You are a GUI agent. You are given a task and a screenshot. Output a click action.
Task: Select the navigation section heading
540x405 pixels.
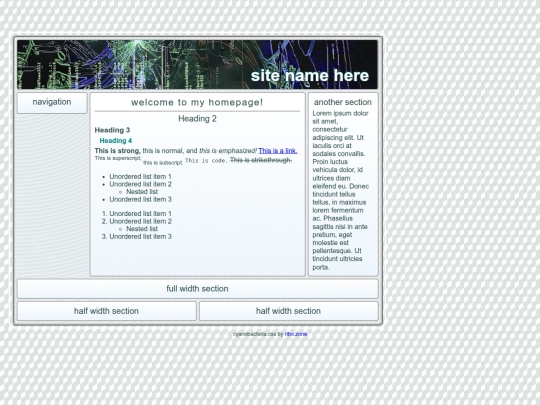pyautogui.click(x=52, y=102)
